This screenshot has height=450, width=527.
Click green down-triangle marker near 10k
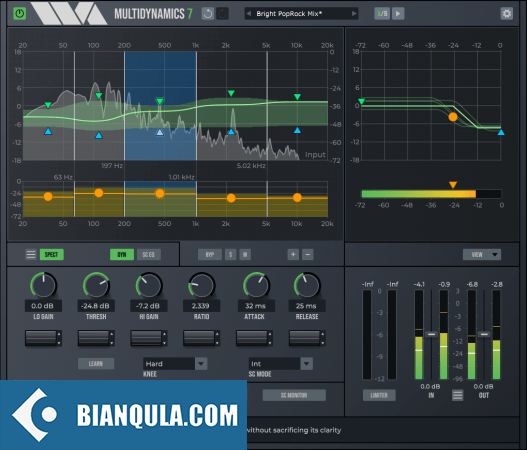click(x=297, y=97)
